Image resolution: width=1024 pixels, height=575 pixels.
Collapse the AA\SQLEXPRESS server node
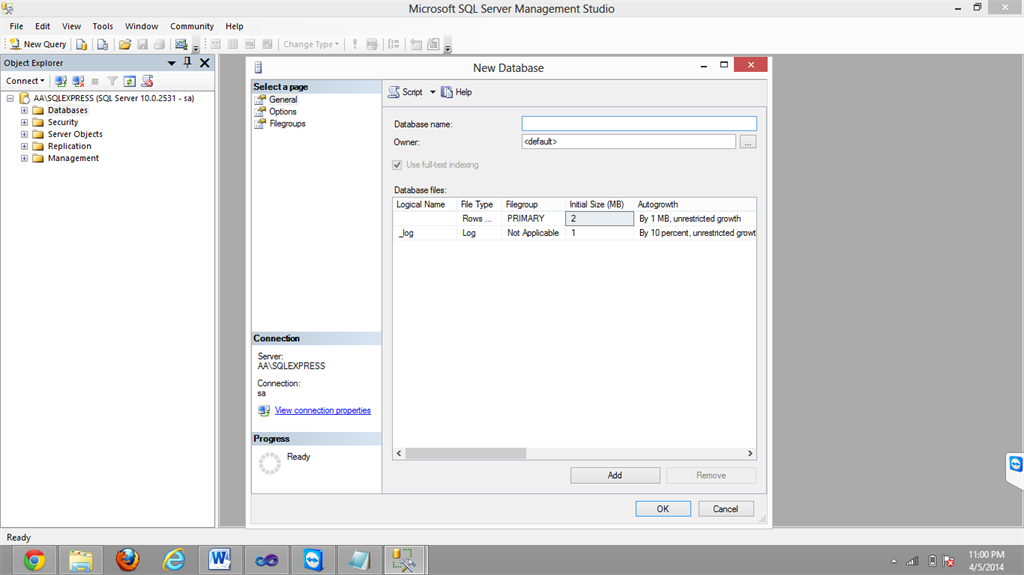pyautogui.click(x=10, y=99)
